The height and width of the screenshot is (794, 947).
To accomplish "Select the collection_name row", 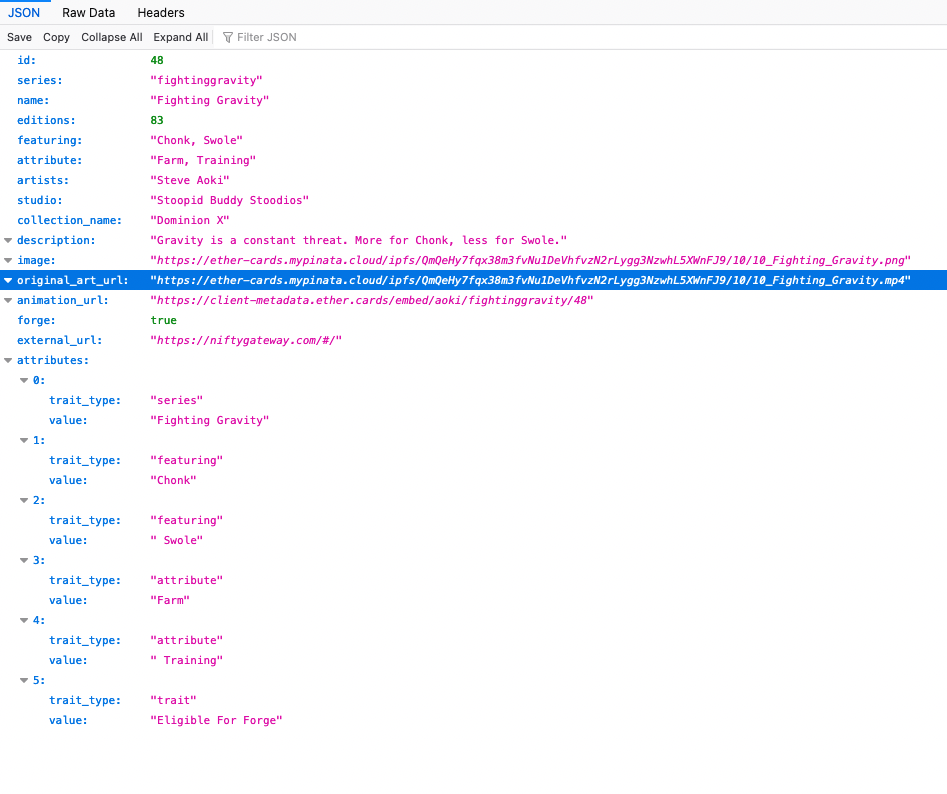I will (x=69, y=220).
